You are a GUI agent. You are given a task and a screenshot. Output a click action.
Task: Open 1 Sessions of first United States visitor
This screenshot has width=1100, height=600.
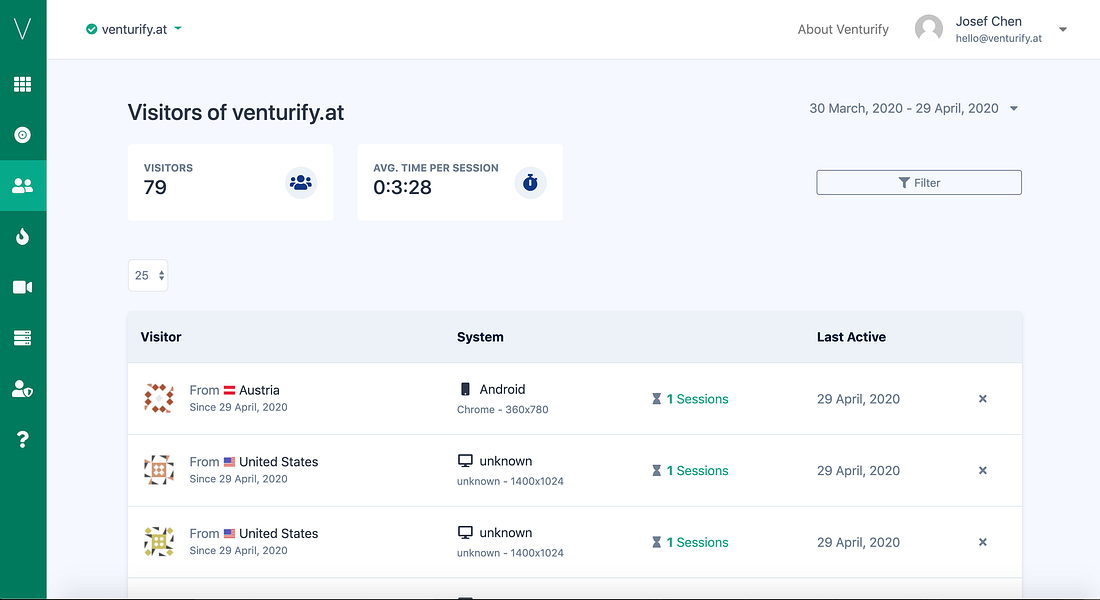pos(690,470)
